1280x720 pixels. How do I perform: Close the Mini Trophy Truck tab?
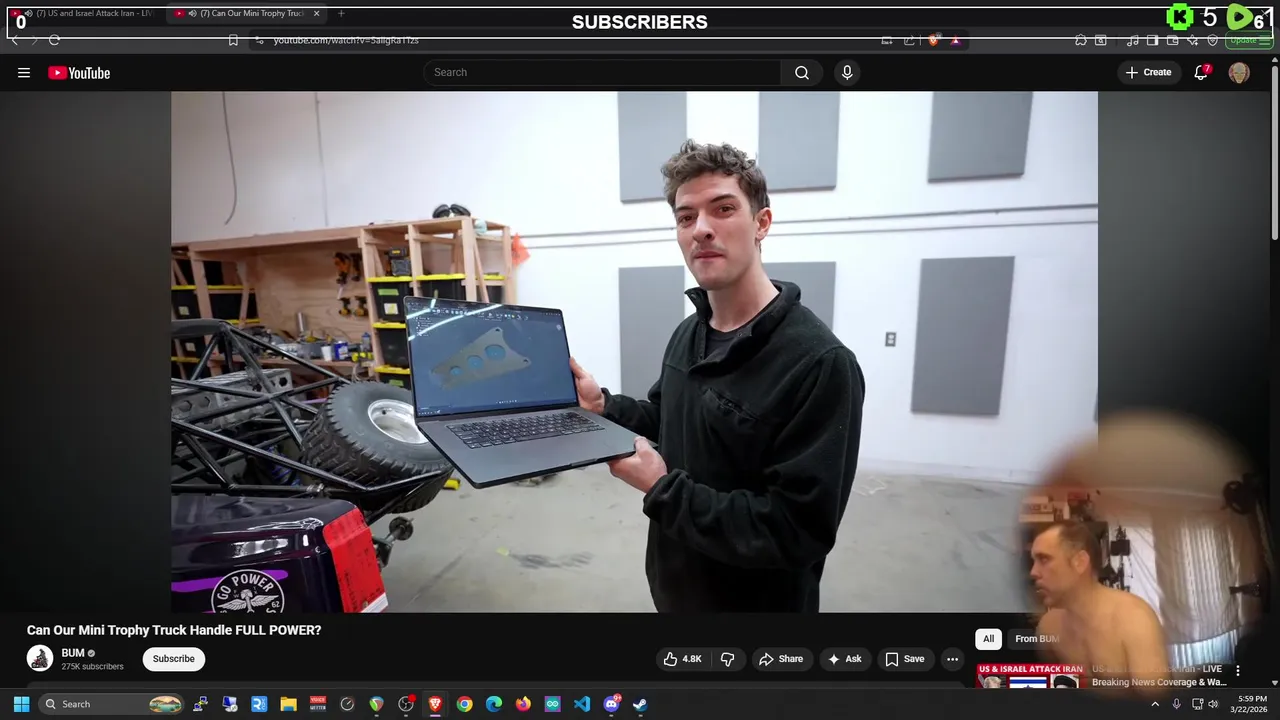[x=317, y=13]
